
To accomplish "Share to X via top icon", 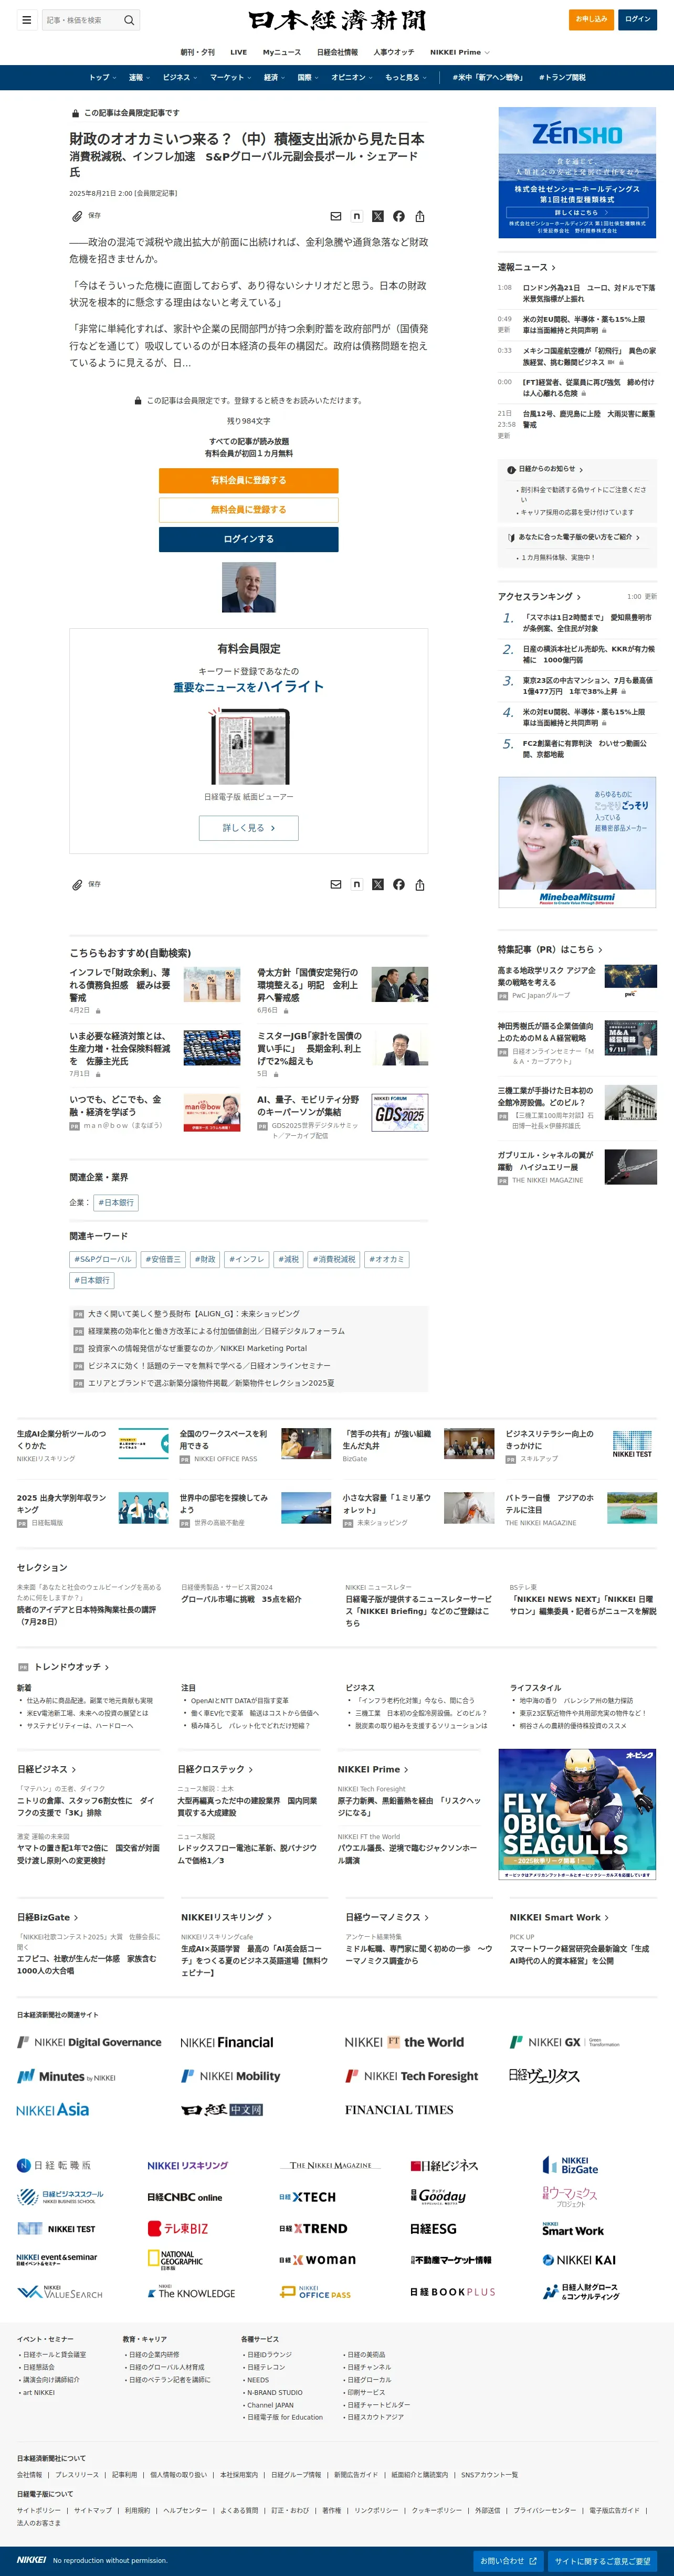I will [378, 216].
